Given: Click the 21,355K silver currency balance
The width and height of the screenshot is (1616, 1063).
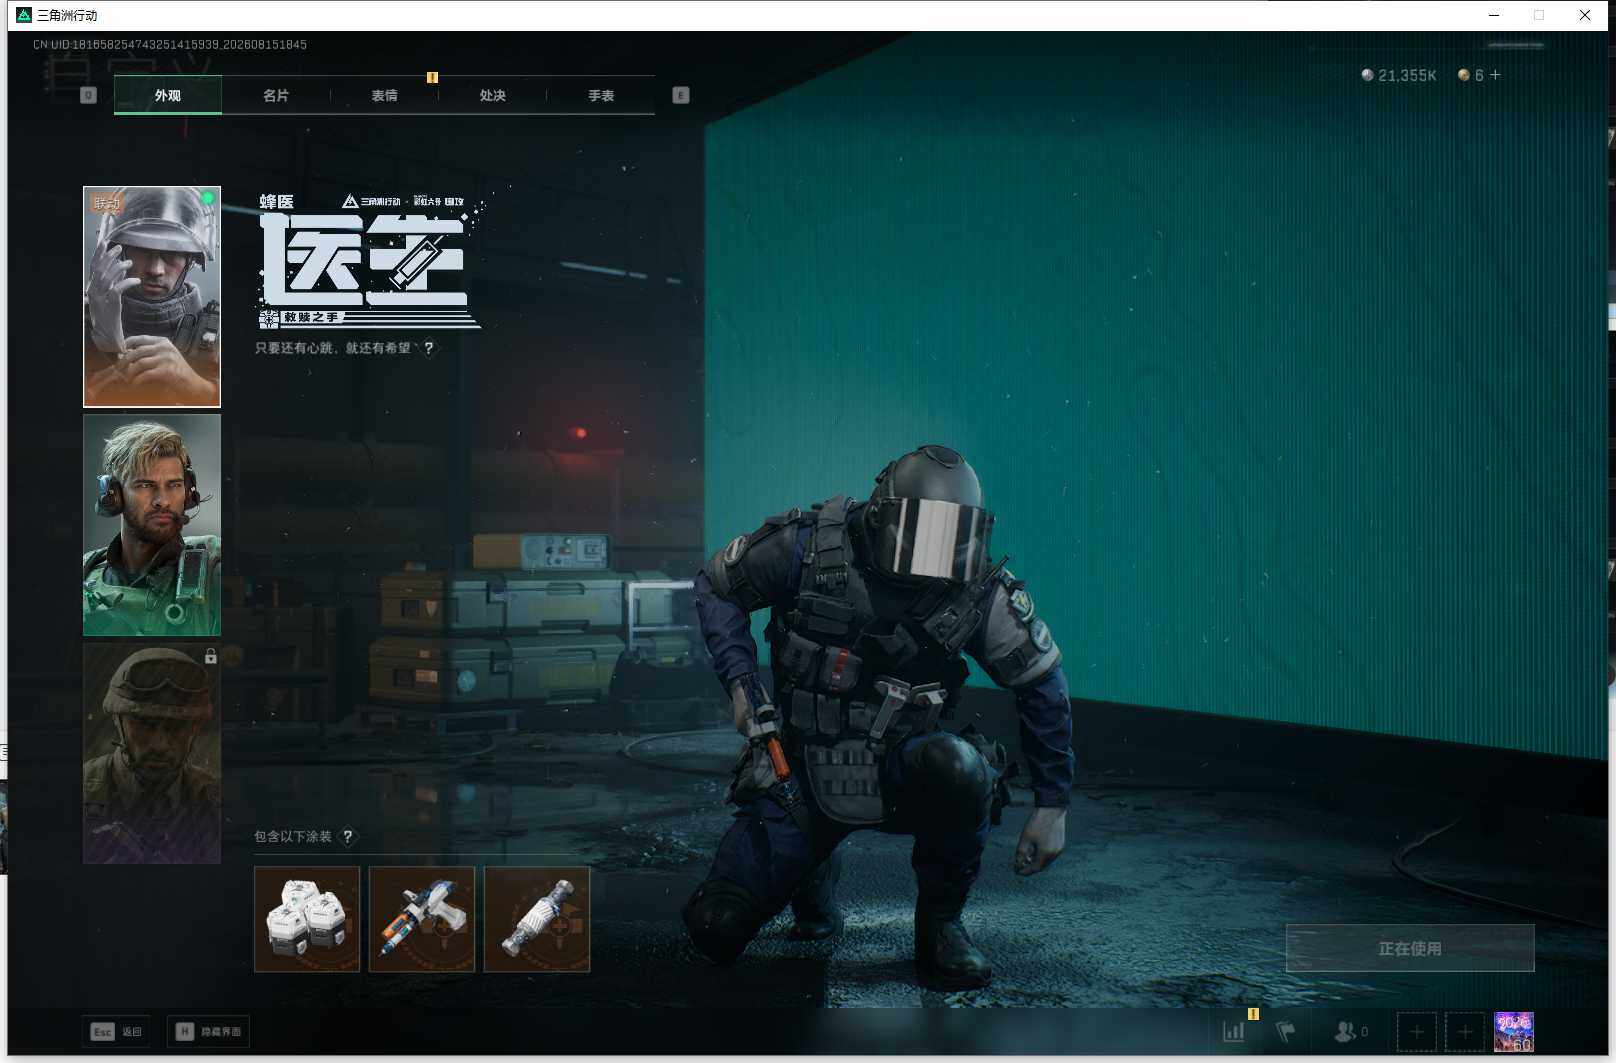Looking at the screenshot, I should click(1399, 75).
